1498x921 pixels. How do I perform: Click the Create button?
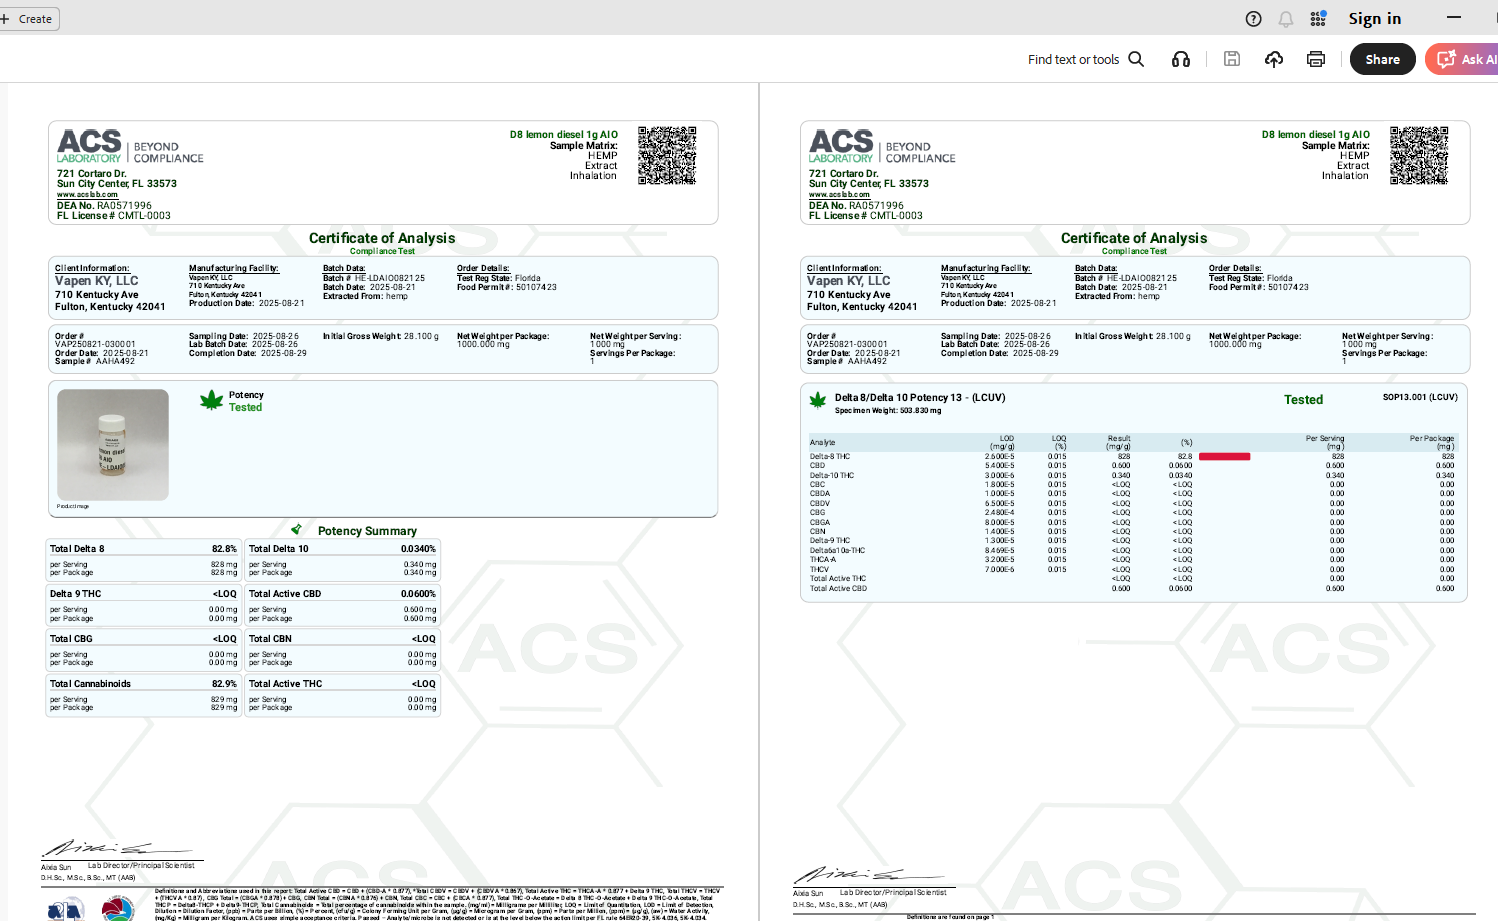point(30,19)
